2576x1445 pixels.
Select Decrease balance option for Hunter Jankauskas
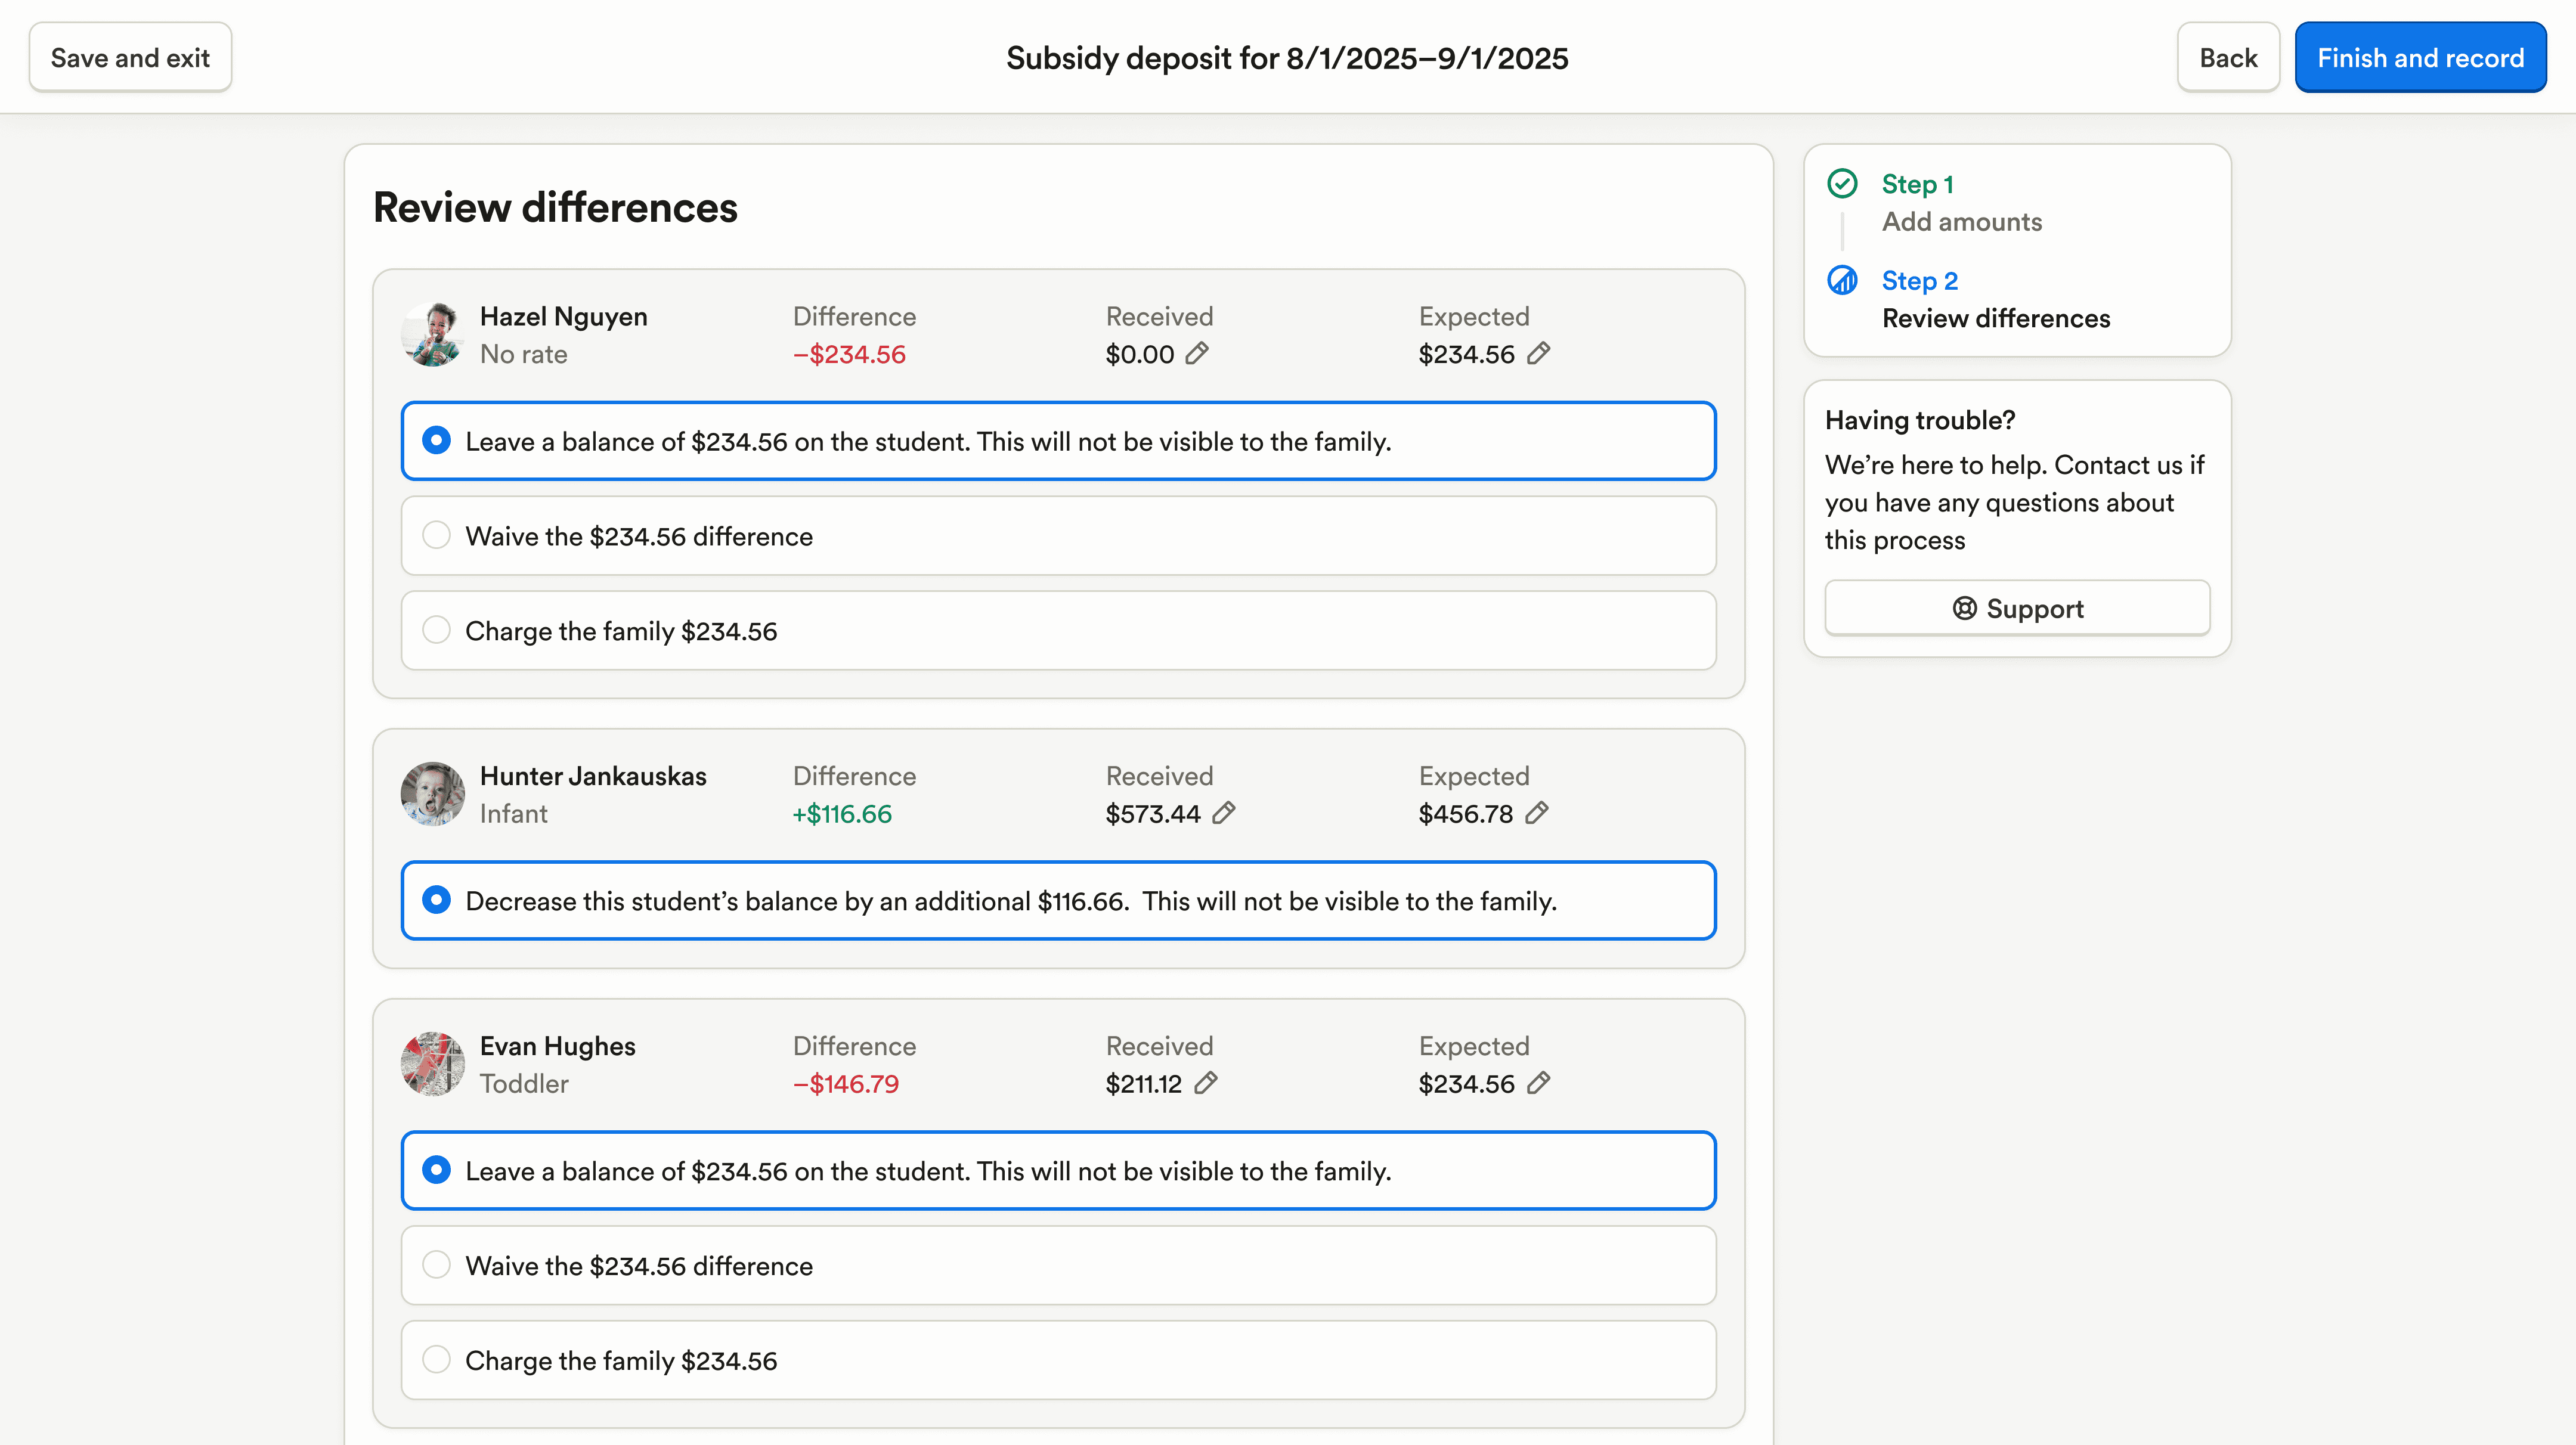pos(436,900)
